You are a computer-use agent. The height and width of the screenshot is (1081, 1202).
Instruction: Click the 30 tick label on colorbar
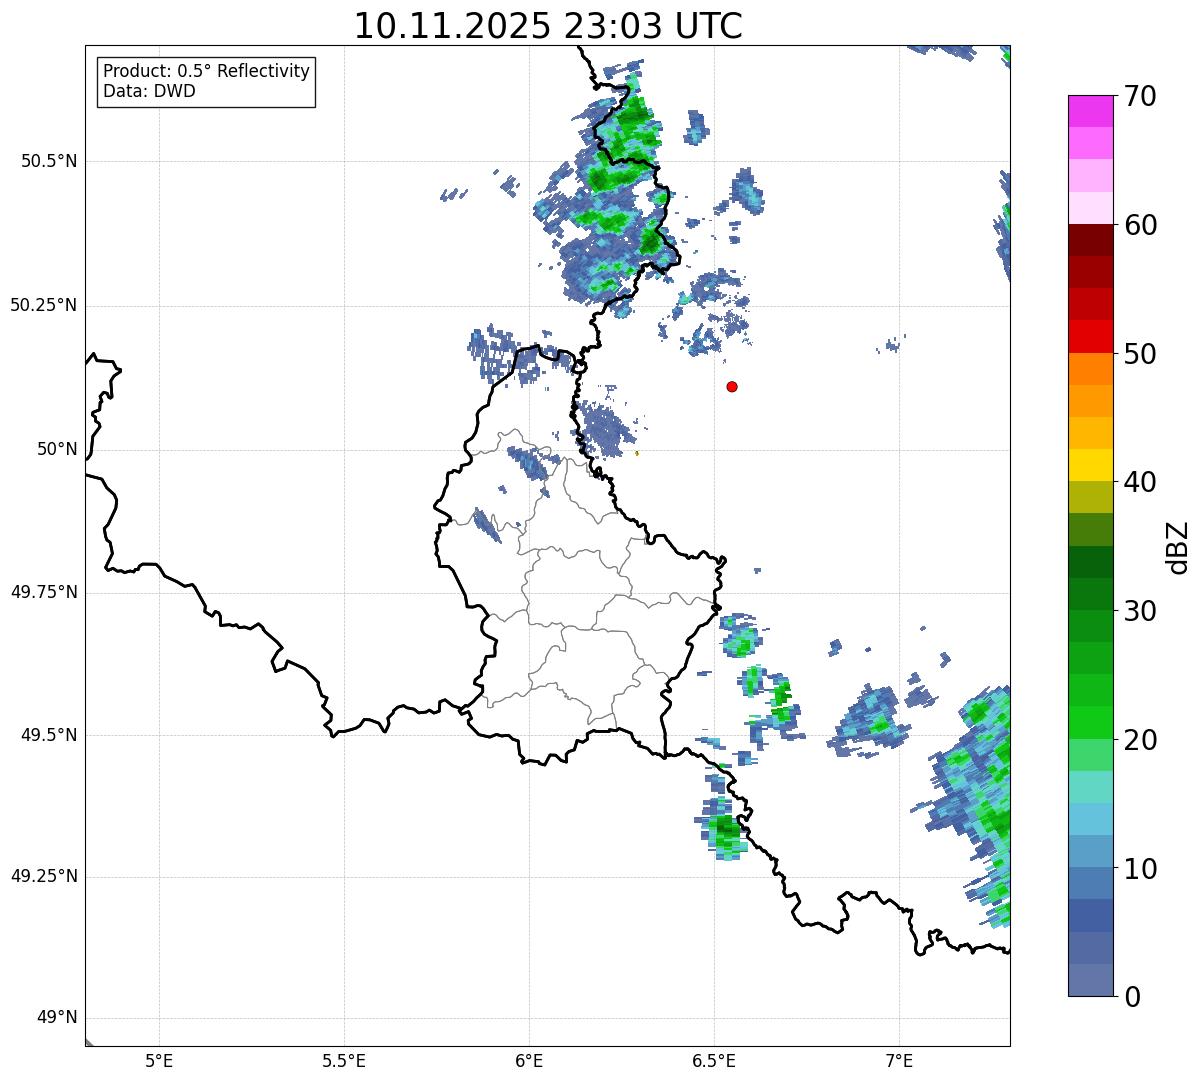click(x=1139, y=611)
